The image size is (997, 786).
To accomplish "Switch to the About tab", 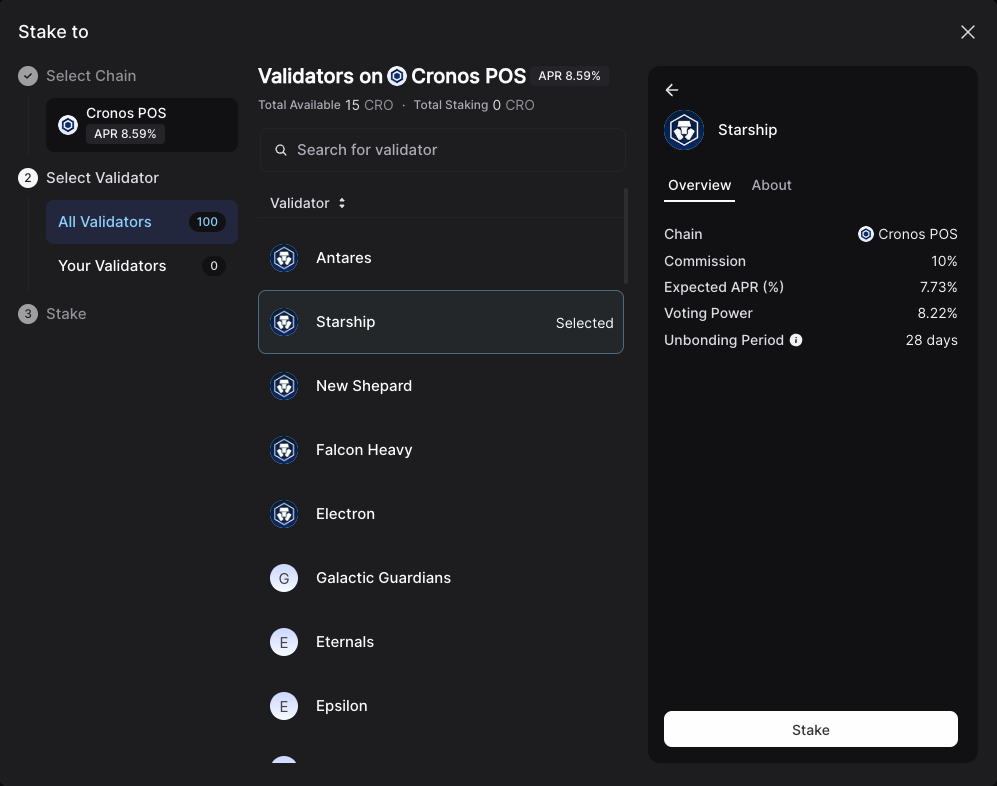I will click(x=771, y=185).
